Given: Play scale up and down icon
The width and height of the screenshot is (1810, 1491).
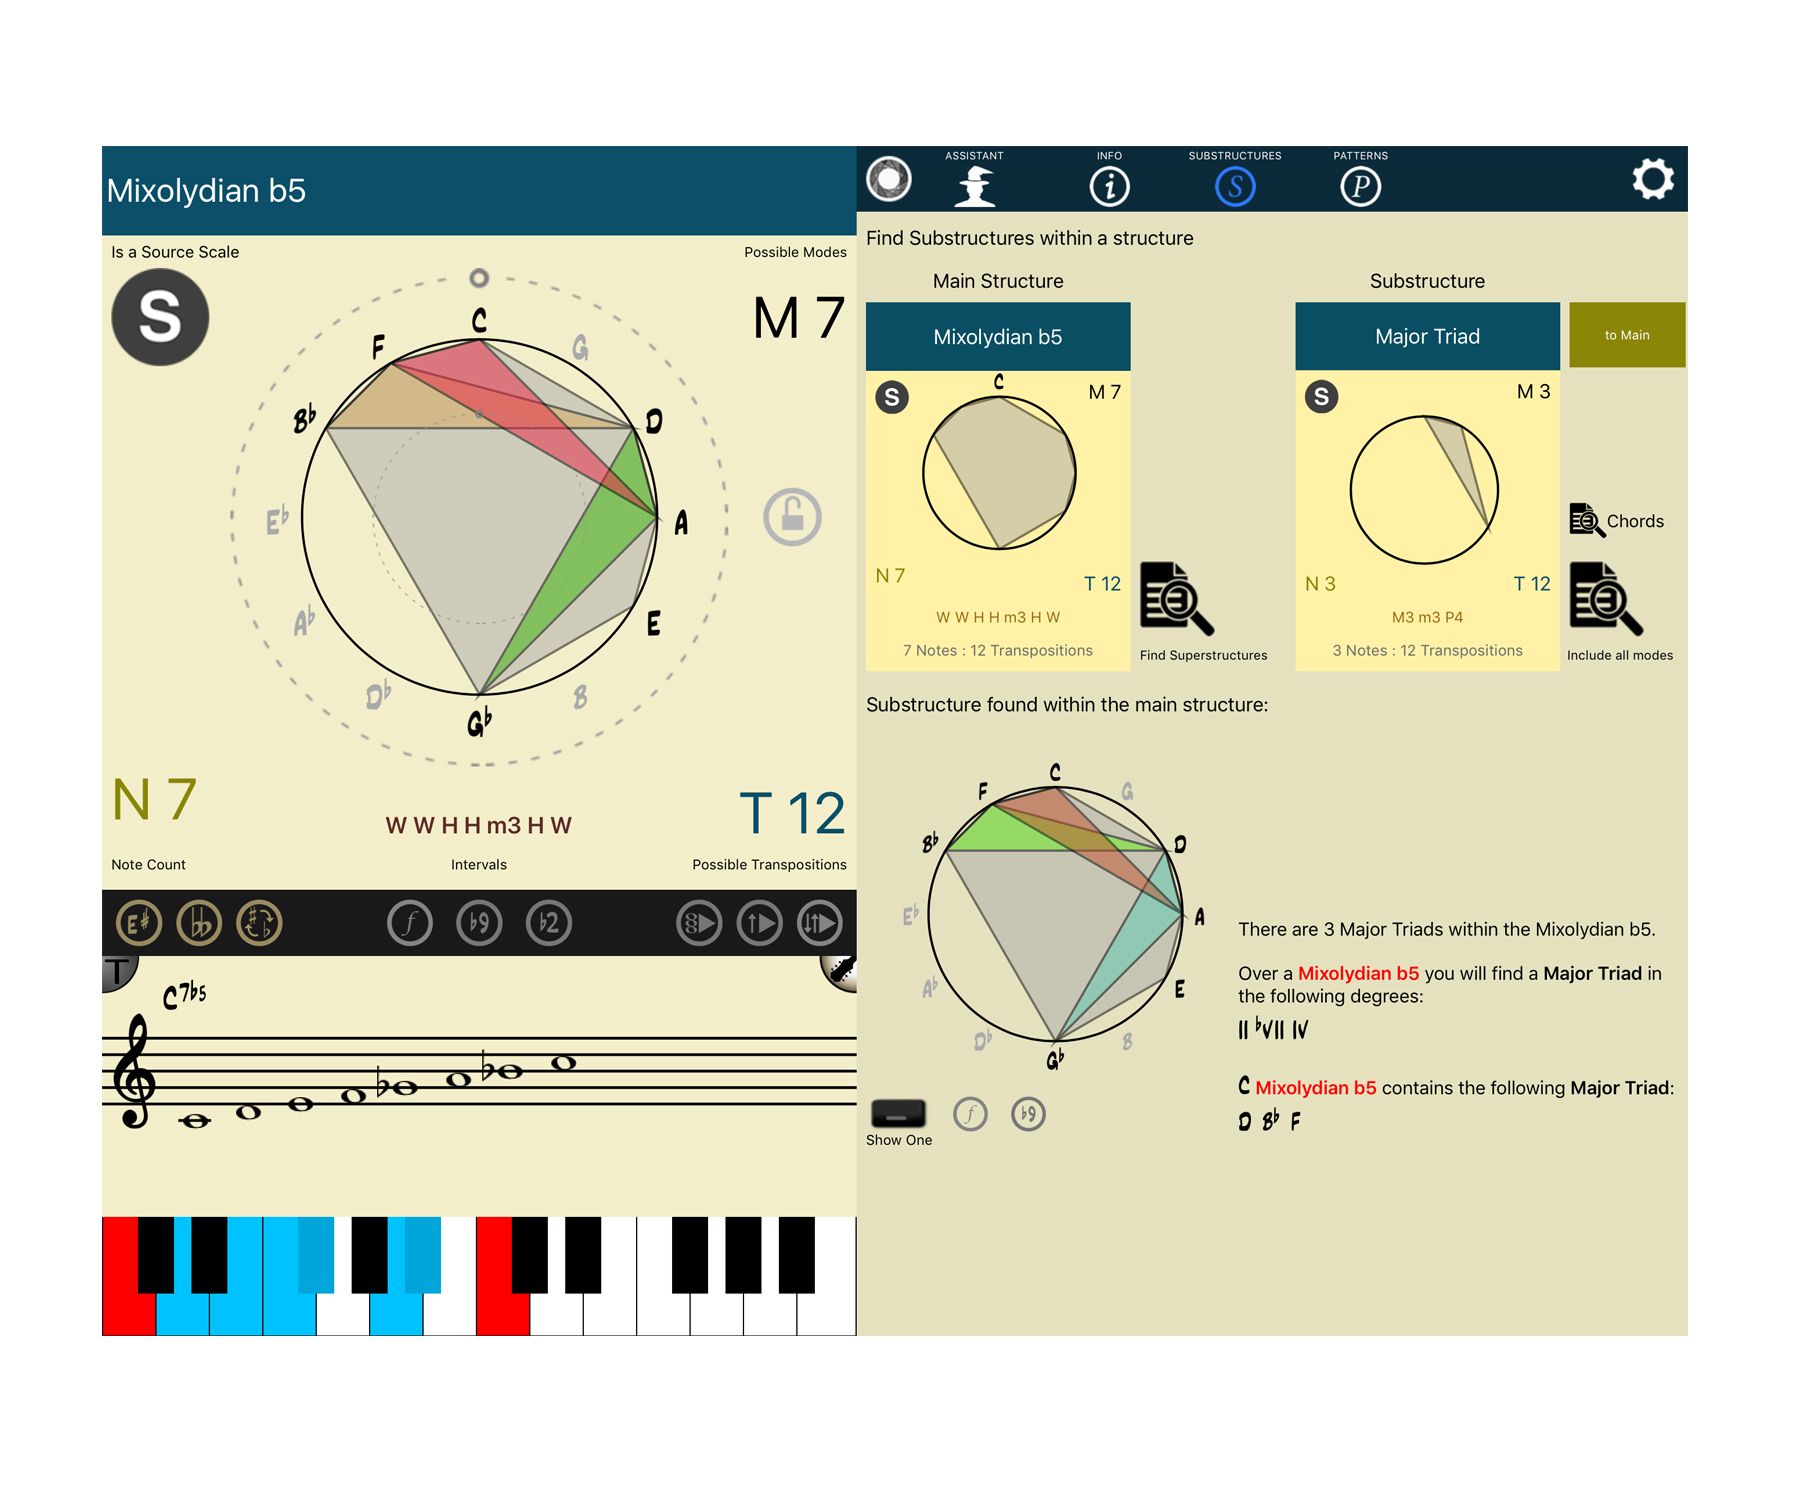Looking at the screenshot, I should [820, 923].
